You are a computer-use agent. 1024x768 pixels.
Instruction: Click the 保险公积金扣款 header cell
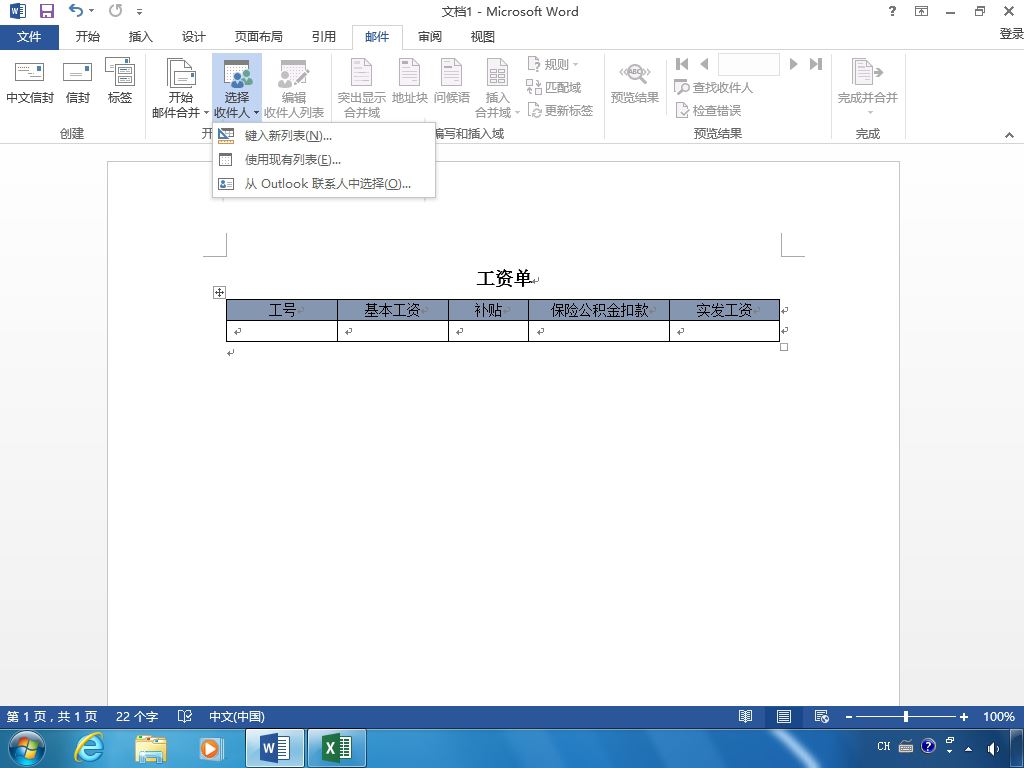coord(599,310)
